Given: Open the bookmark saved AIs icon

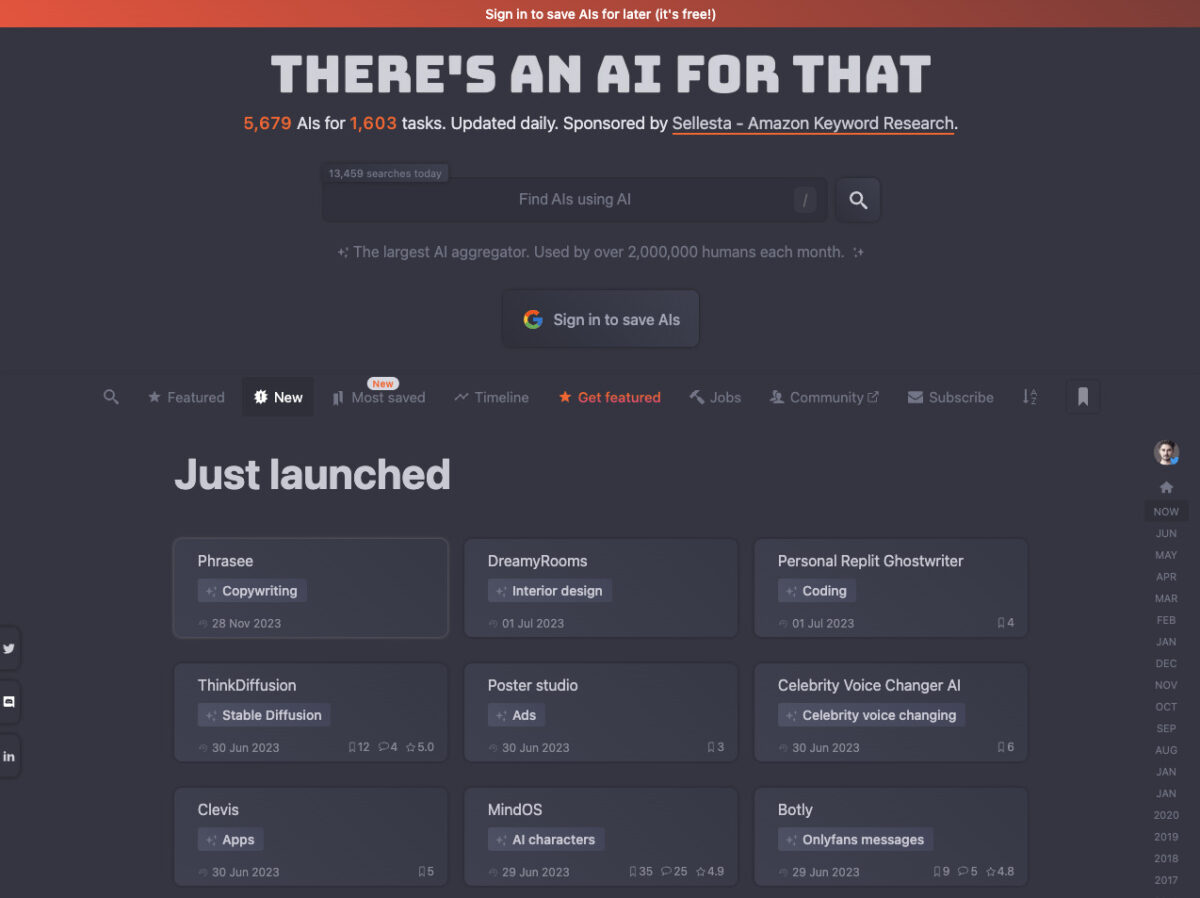Looking at the screenshot, I should [1083, 397].
